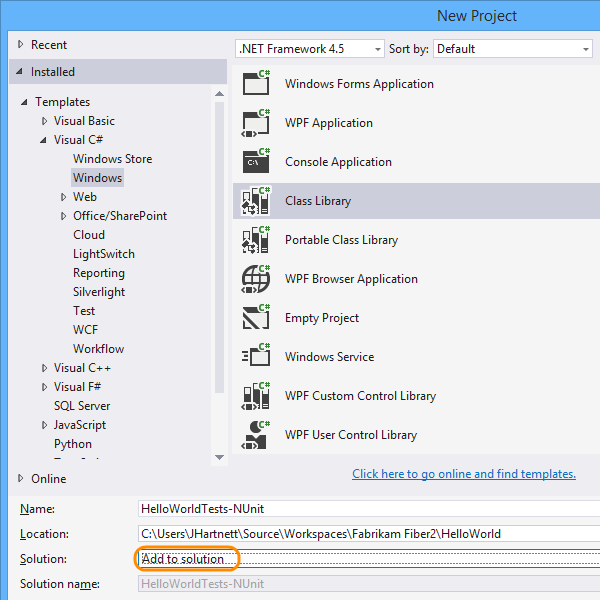The width and height of the screenshot is (600, 600).
Task: Click the go online and find templates link
Action: pyautogui.click(x=464, y=474)
